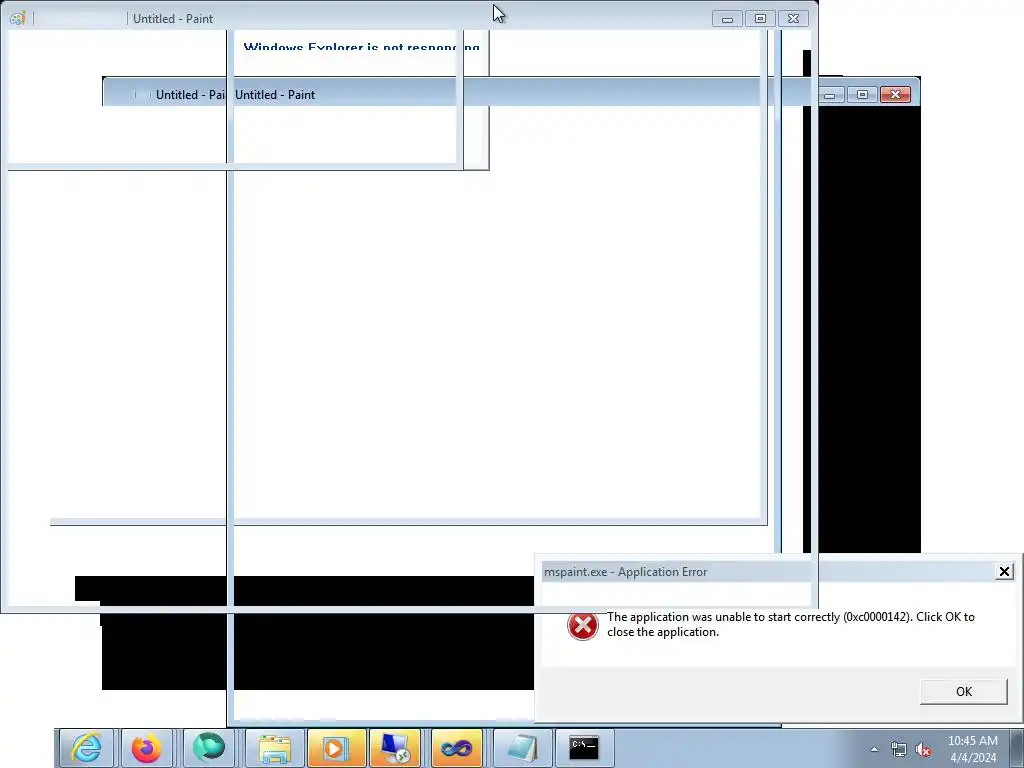Screen dimensions: 1024x768
Task: Close the rear Paint window with the red X
Action: [x=895, y=95]
